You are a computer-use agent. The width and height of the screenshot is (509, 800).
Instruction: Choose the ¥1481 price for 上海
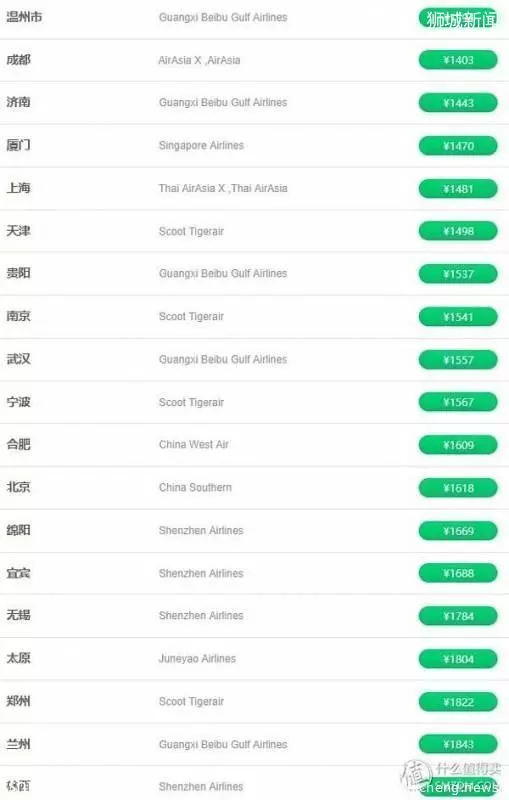(458, 189)
